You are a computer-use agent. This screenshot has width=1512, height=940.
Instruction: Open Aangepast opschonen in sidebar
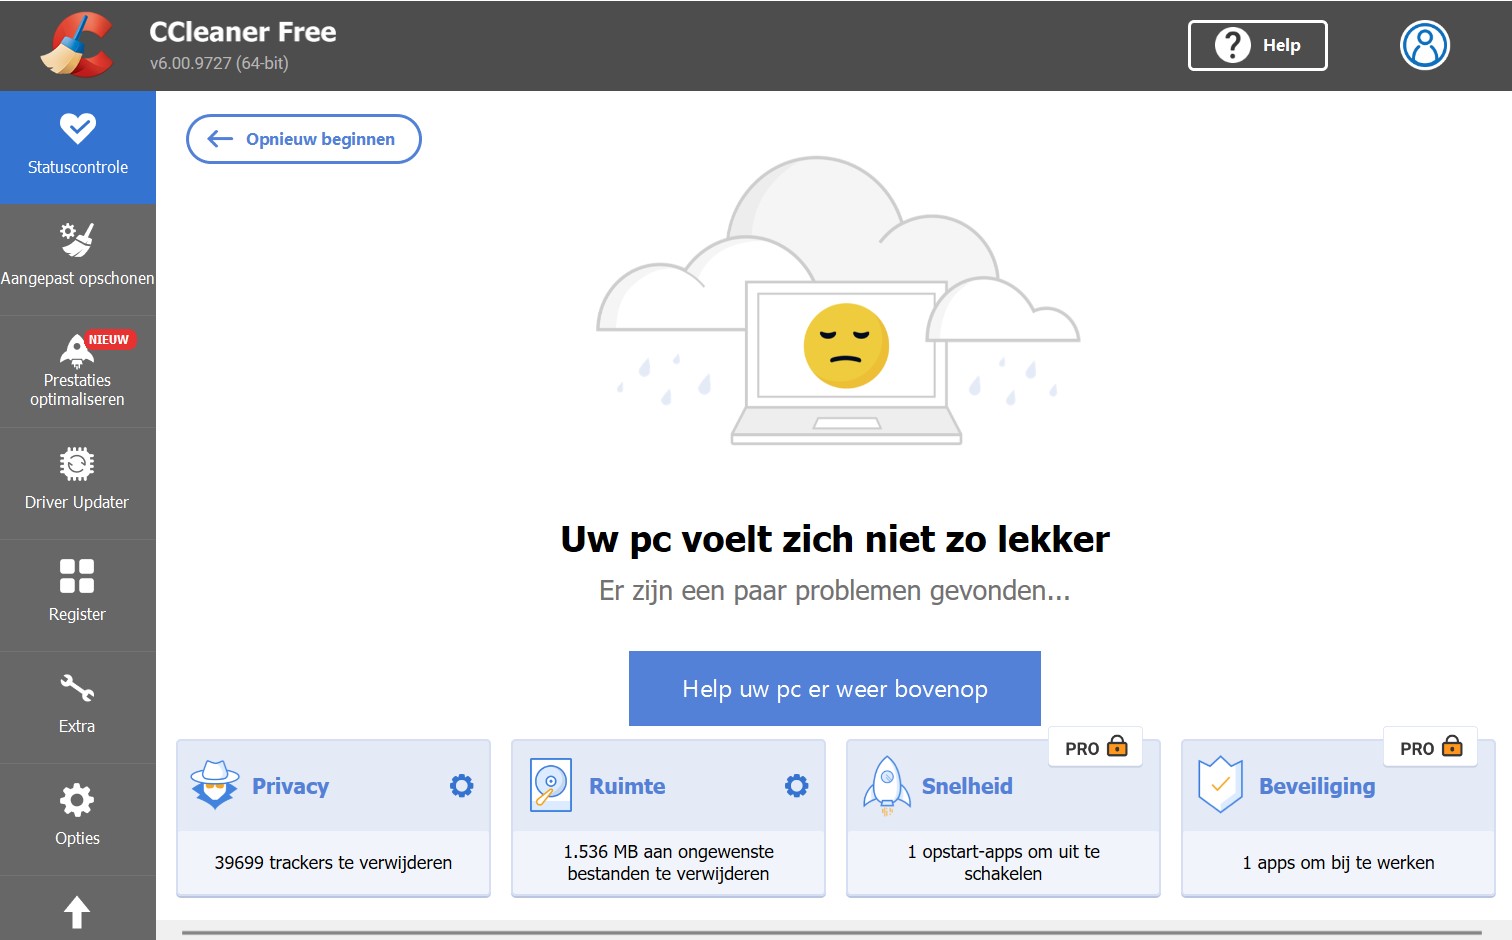78,260
